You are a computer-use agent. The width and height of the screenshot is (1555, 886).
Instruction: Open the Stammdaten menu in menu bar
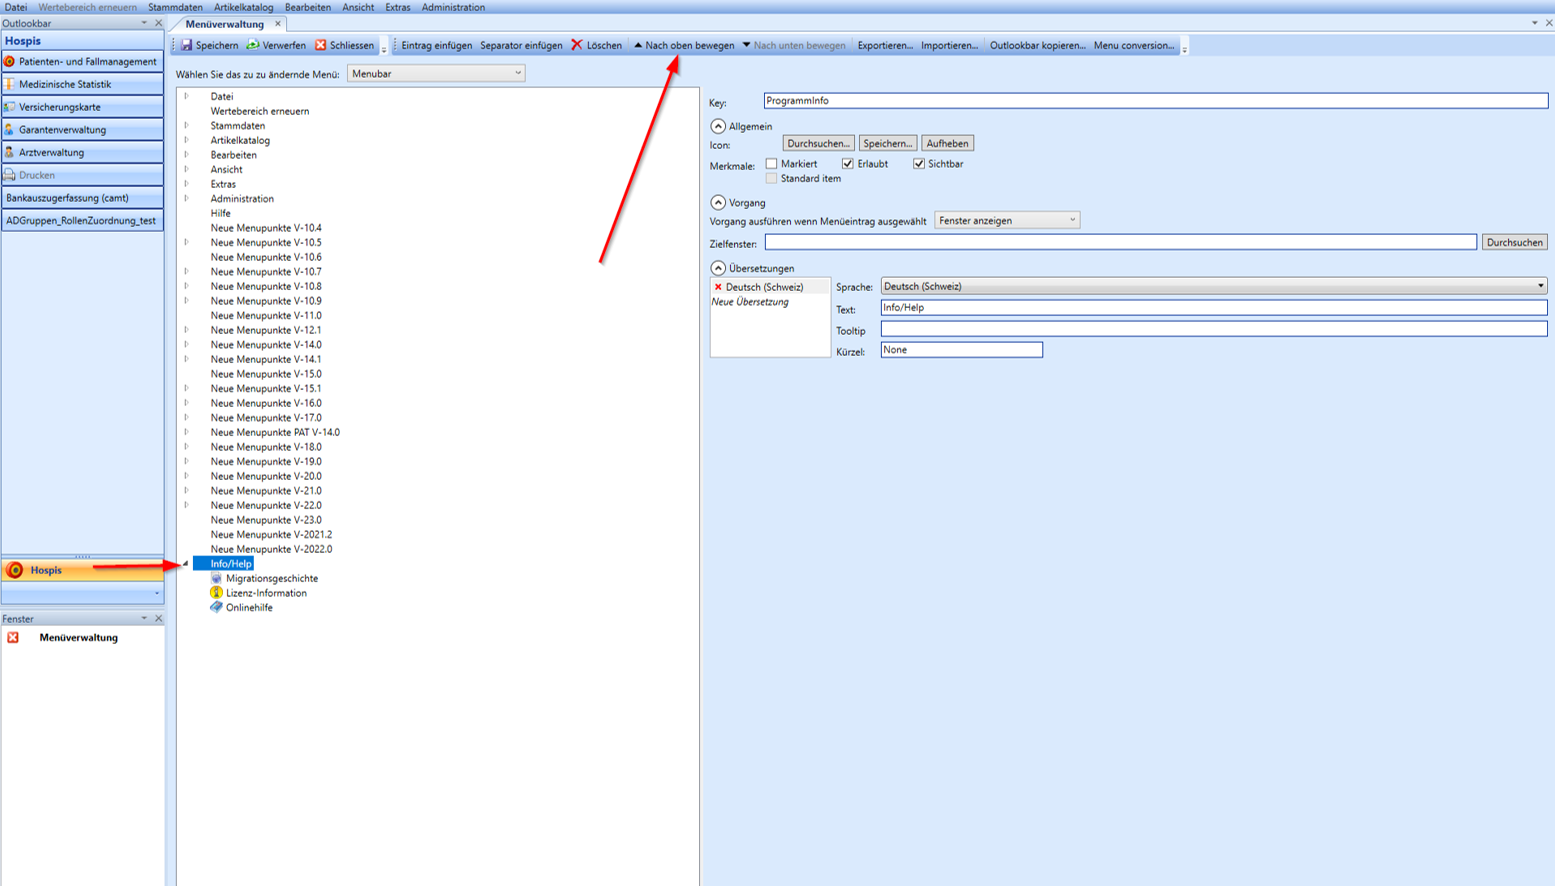[x=175, y=7]
